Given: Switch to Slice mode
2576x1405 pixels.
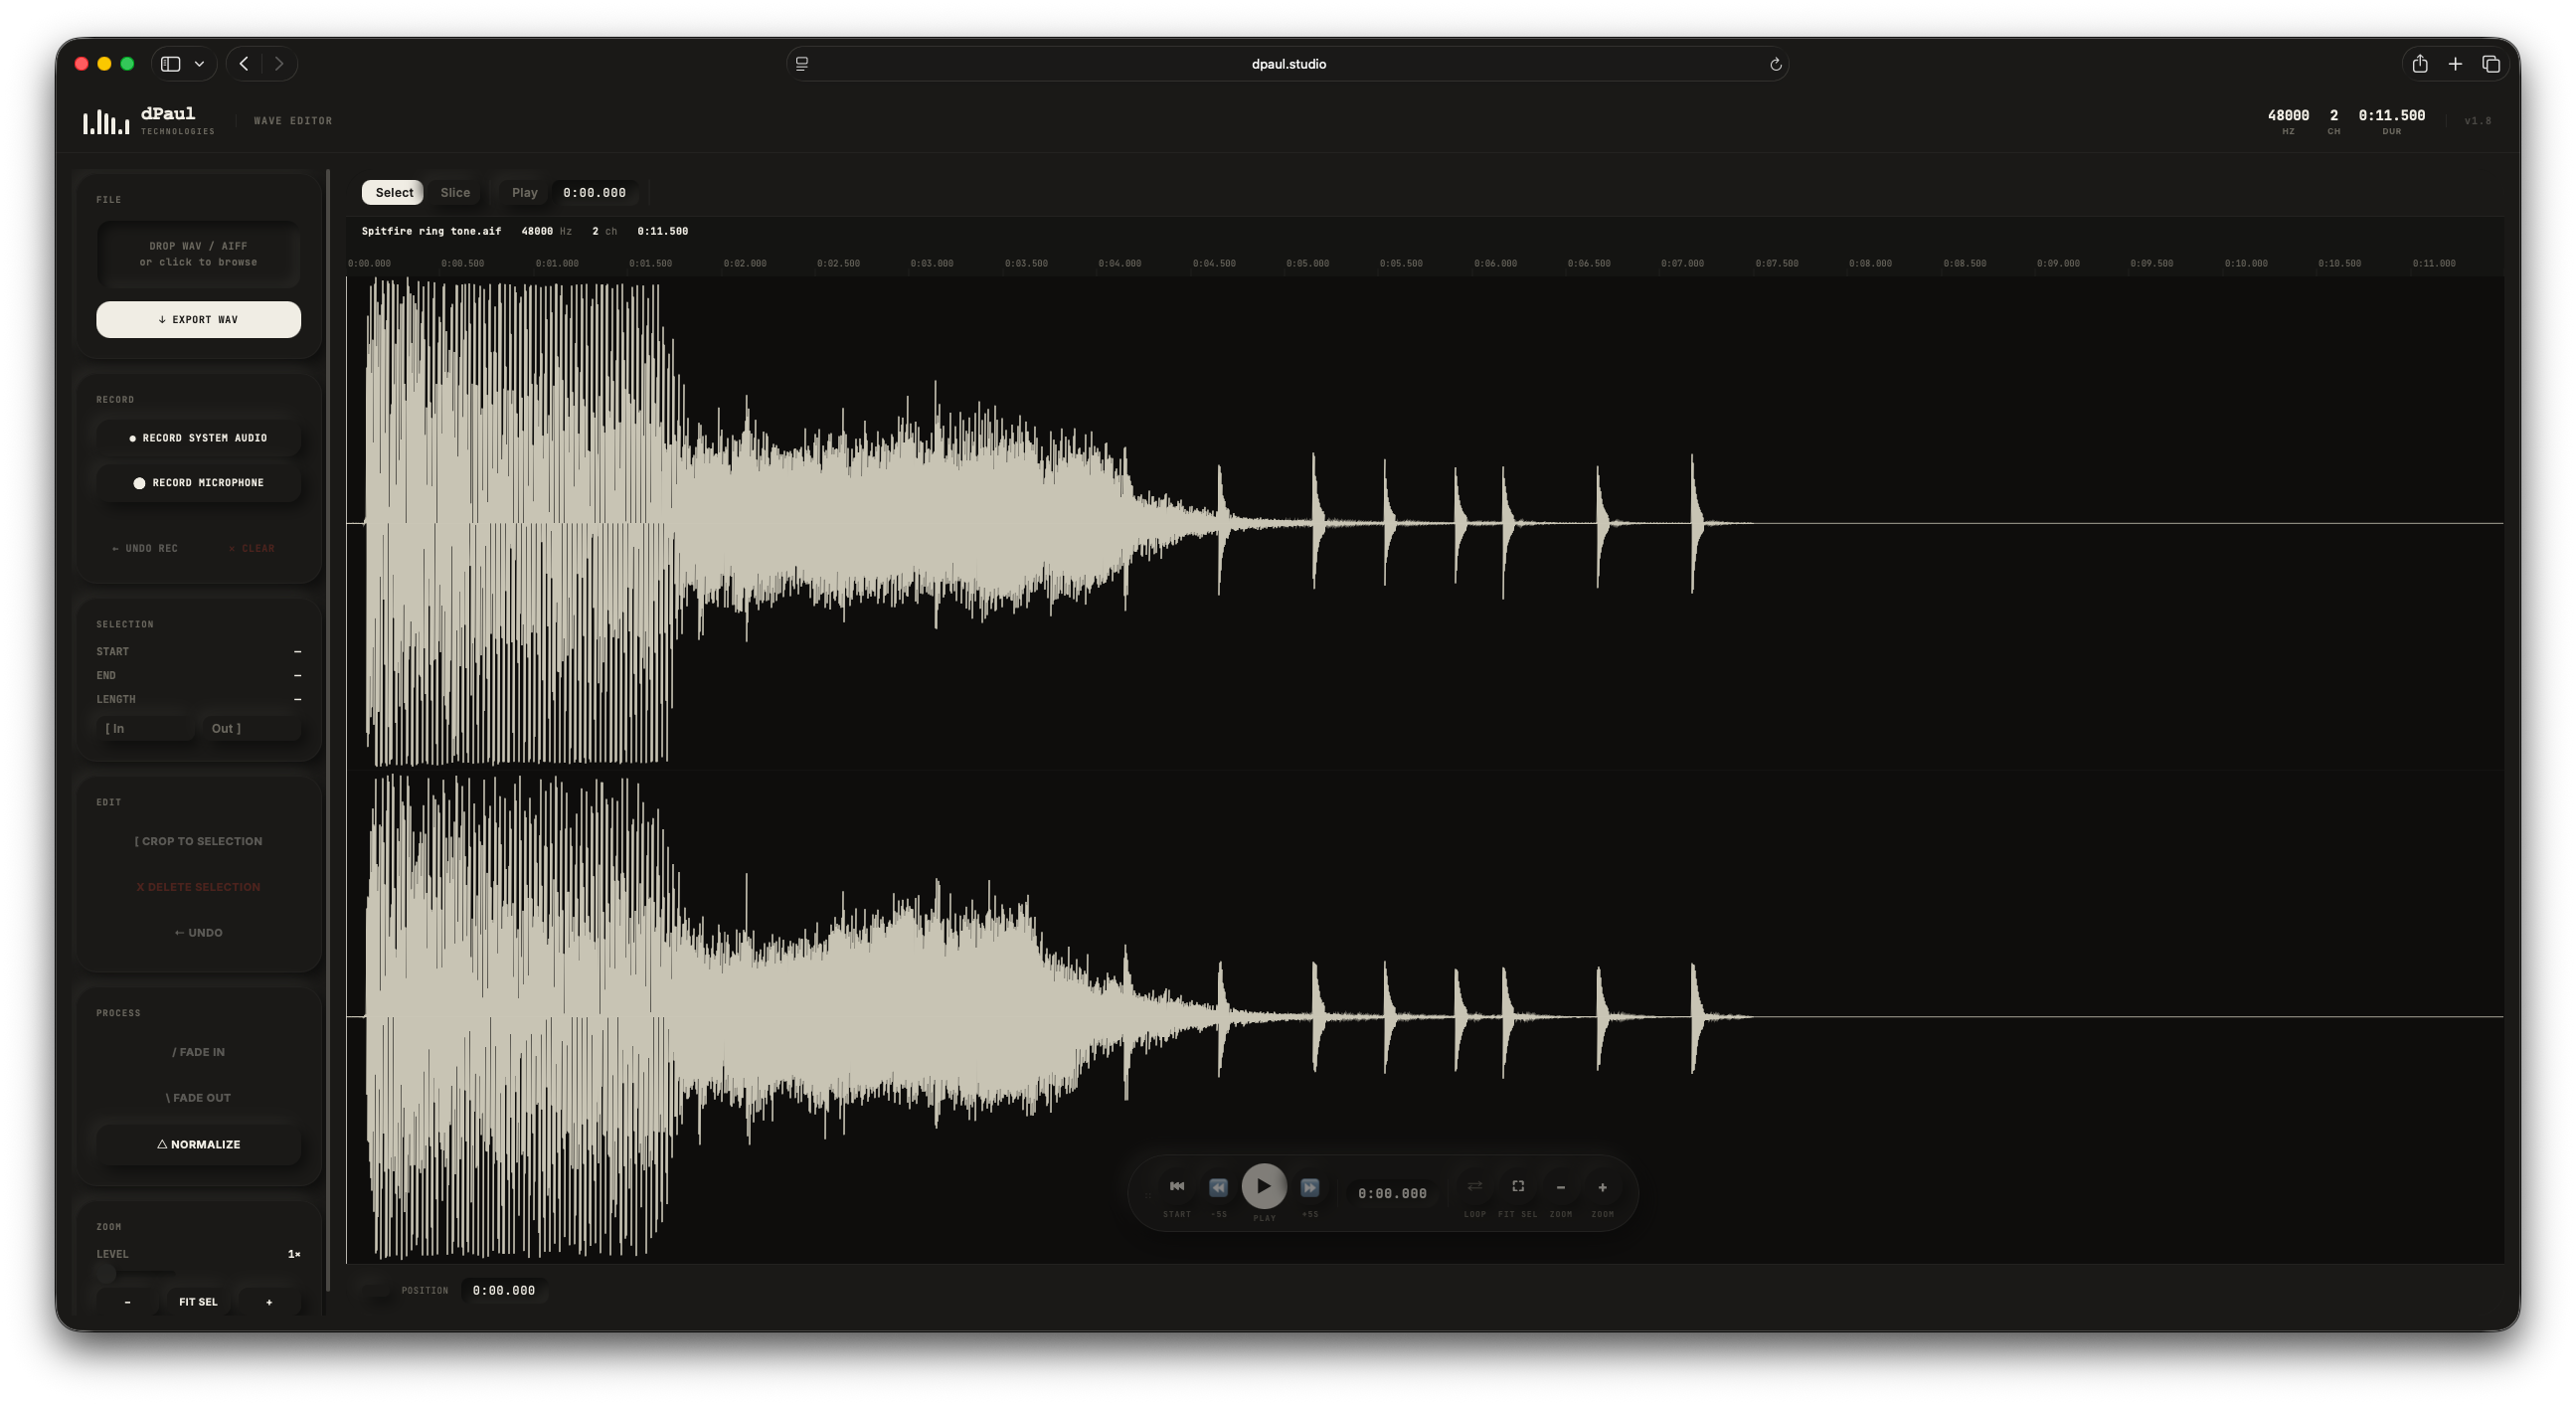Looking at the screenshot, I should click(455, 192).
